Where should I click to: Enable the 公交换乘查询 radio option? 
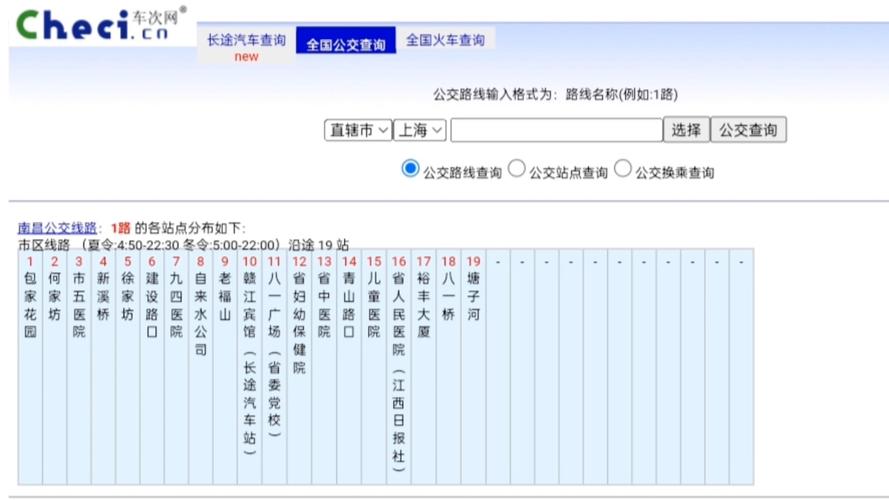pyautogui.click(x=623, y=169)
